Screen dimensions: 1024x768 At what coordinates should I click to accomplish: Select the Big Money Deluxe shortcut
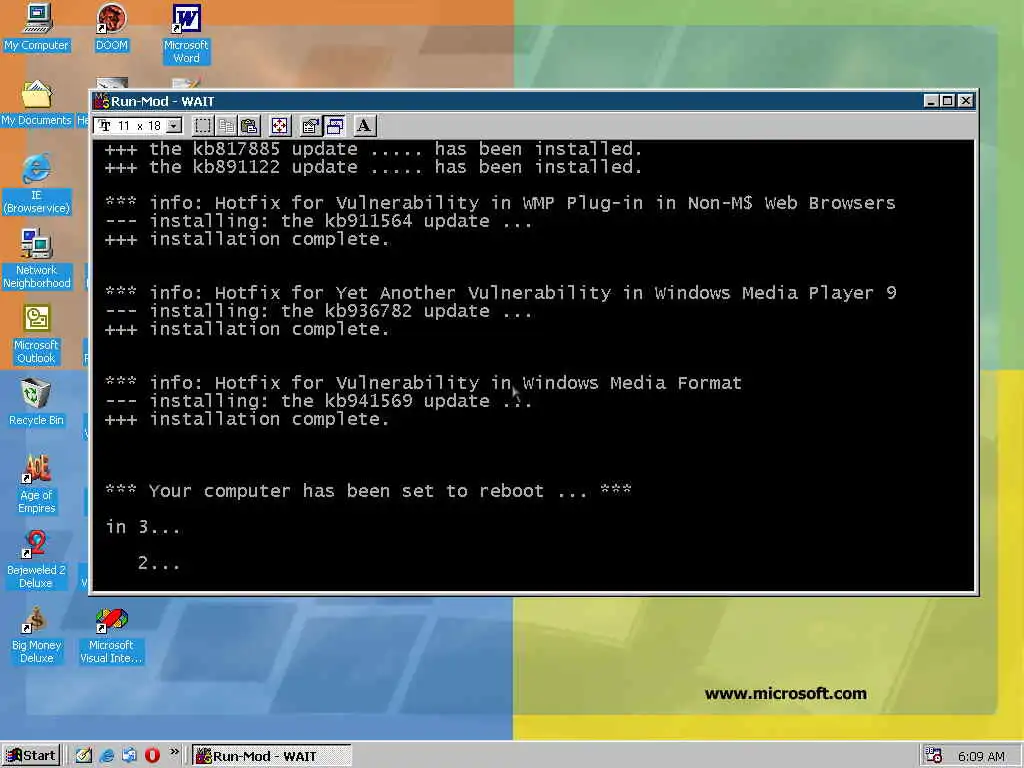click(x=37, y=635)
